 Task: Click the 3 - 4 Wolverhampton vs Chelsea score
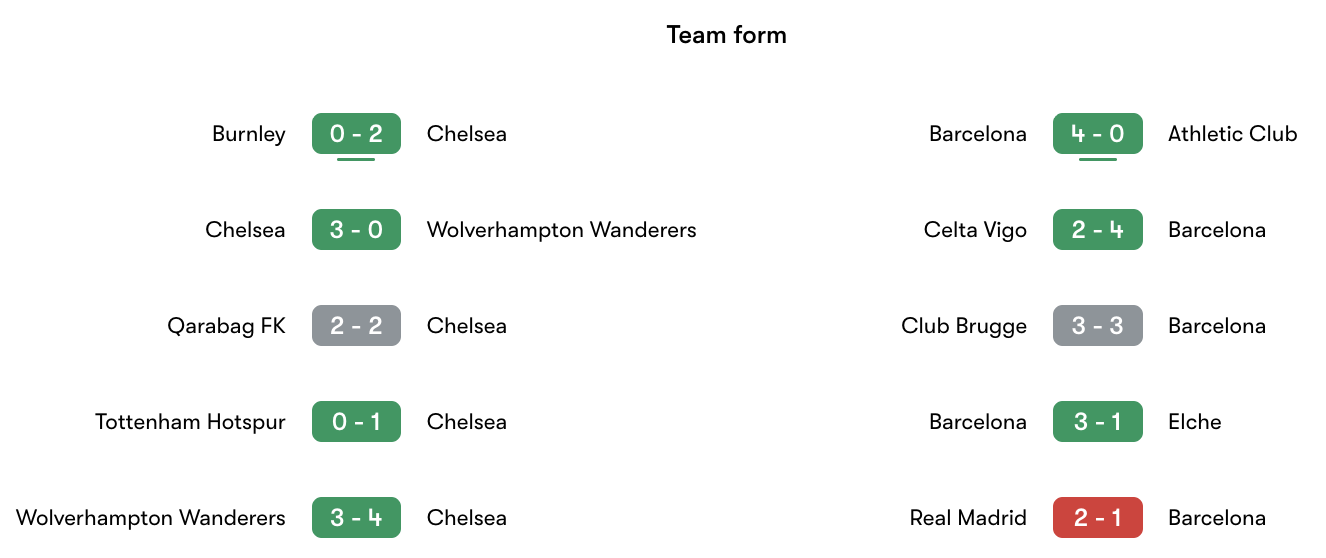356,518
